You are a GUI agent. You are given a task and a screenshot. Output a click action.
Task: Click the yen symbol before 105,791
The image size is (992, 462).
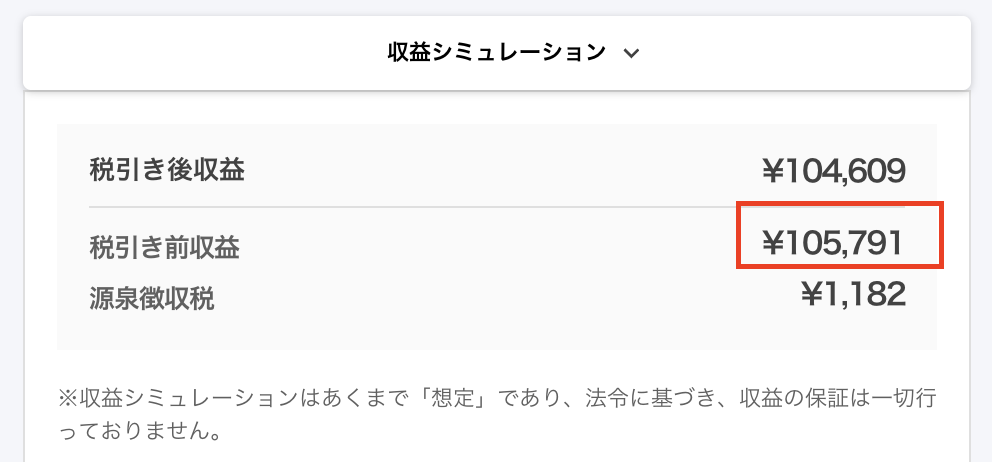click(774, 242)
